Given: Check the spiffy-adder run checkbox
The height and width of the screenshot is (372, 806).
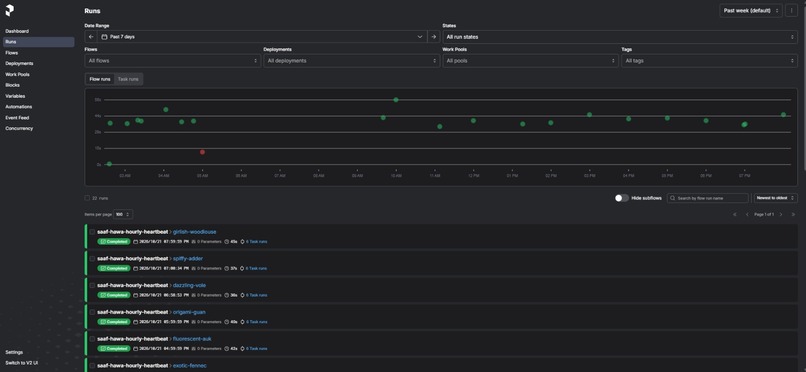Looking at the screenshot, I should 93,258.
